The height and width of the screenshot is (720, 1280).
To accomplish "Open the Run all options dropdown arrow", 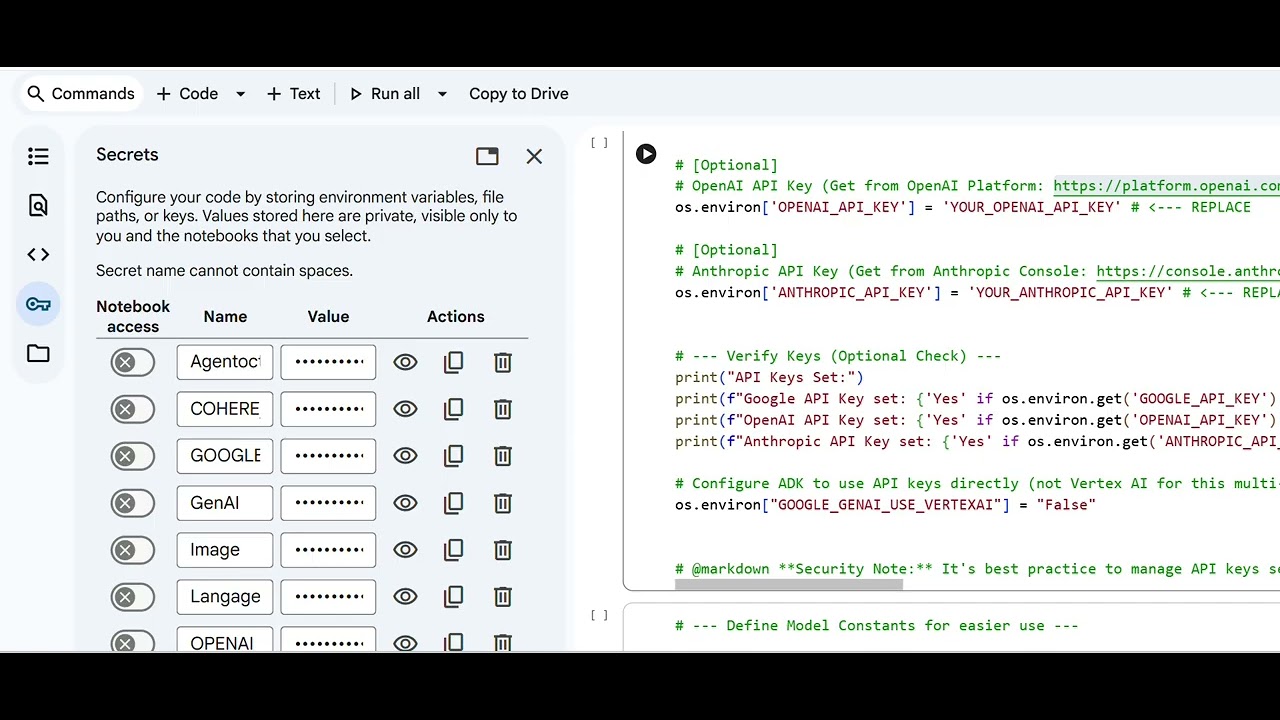I will pos(442,94).
